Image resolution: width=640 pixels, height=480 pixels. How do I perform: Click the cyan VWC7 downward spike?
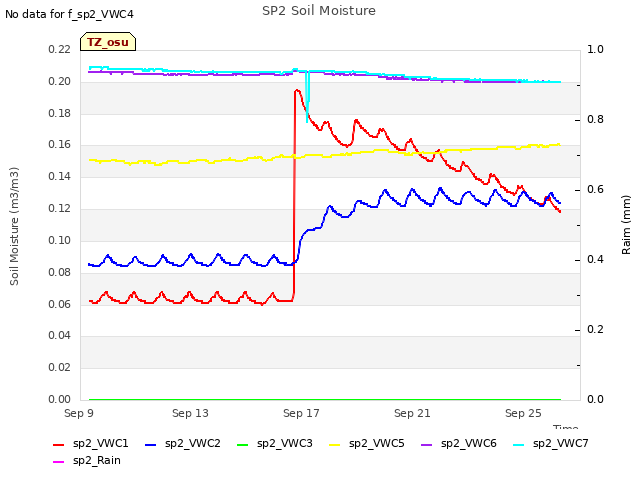[x=308, y=98]
